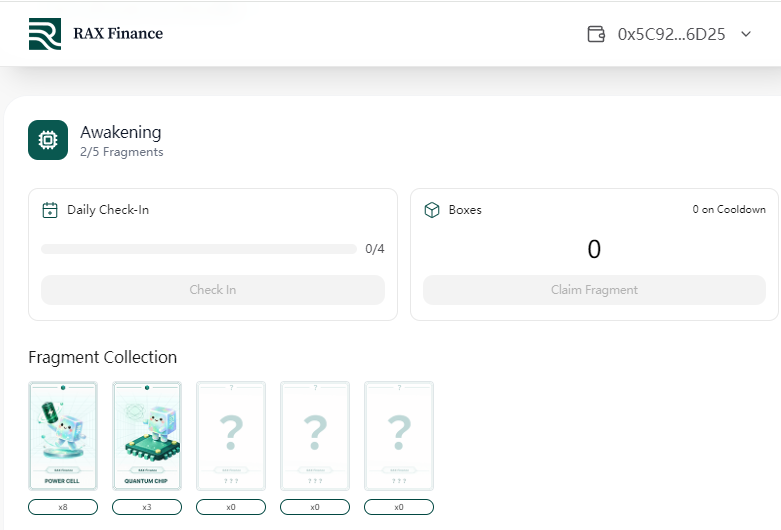
Task: Click the Daily Check-In label
Action: pos(108,210)
